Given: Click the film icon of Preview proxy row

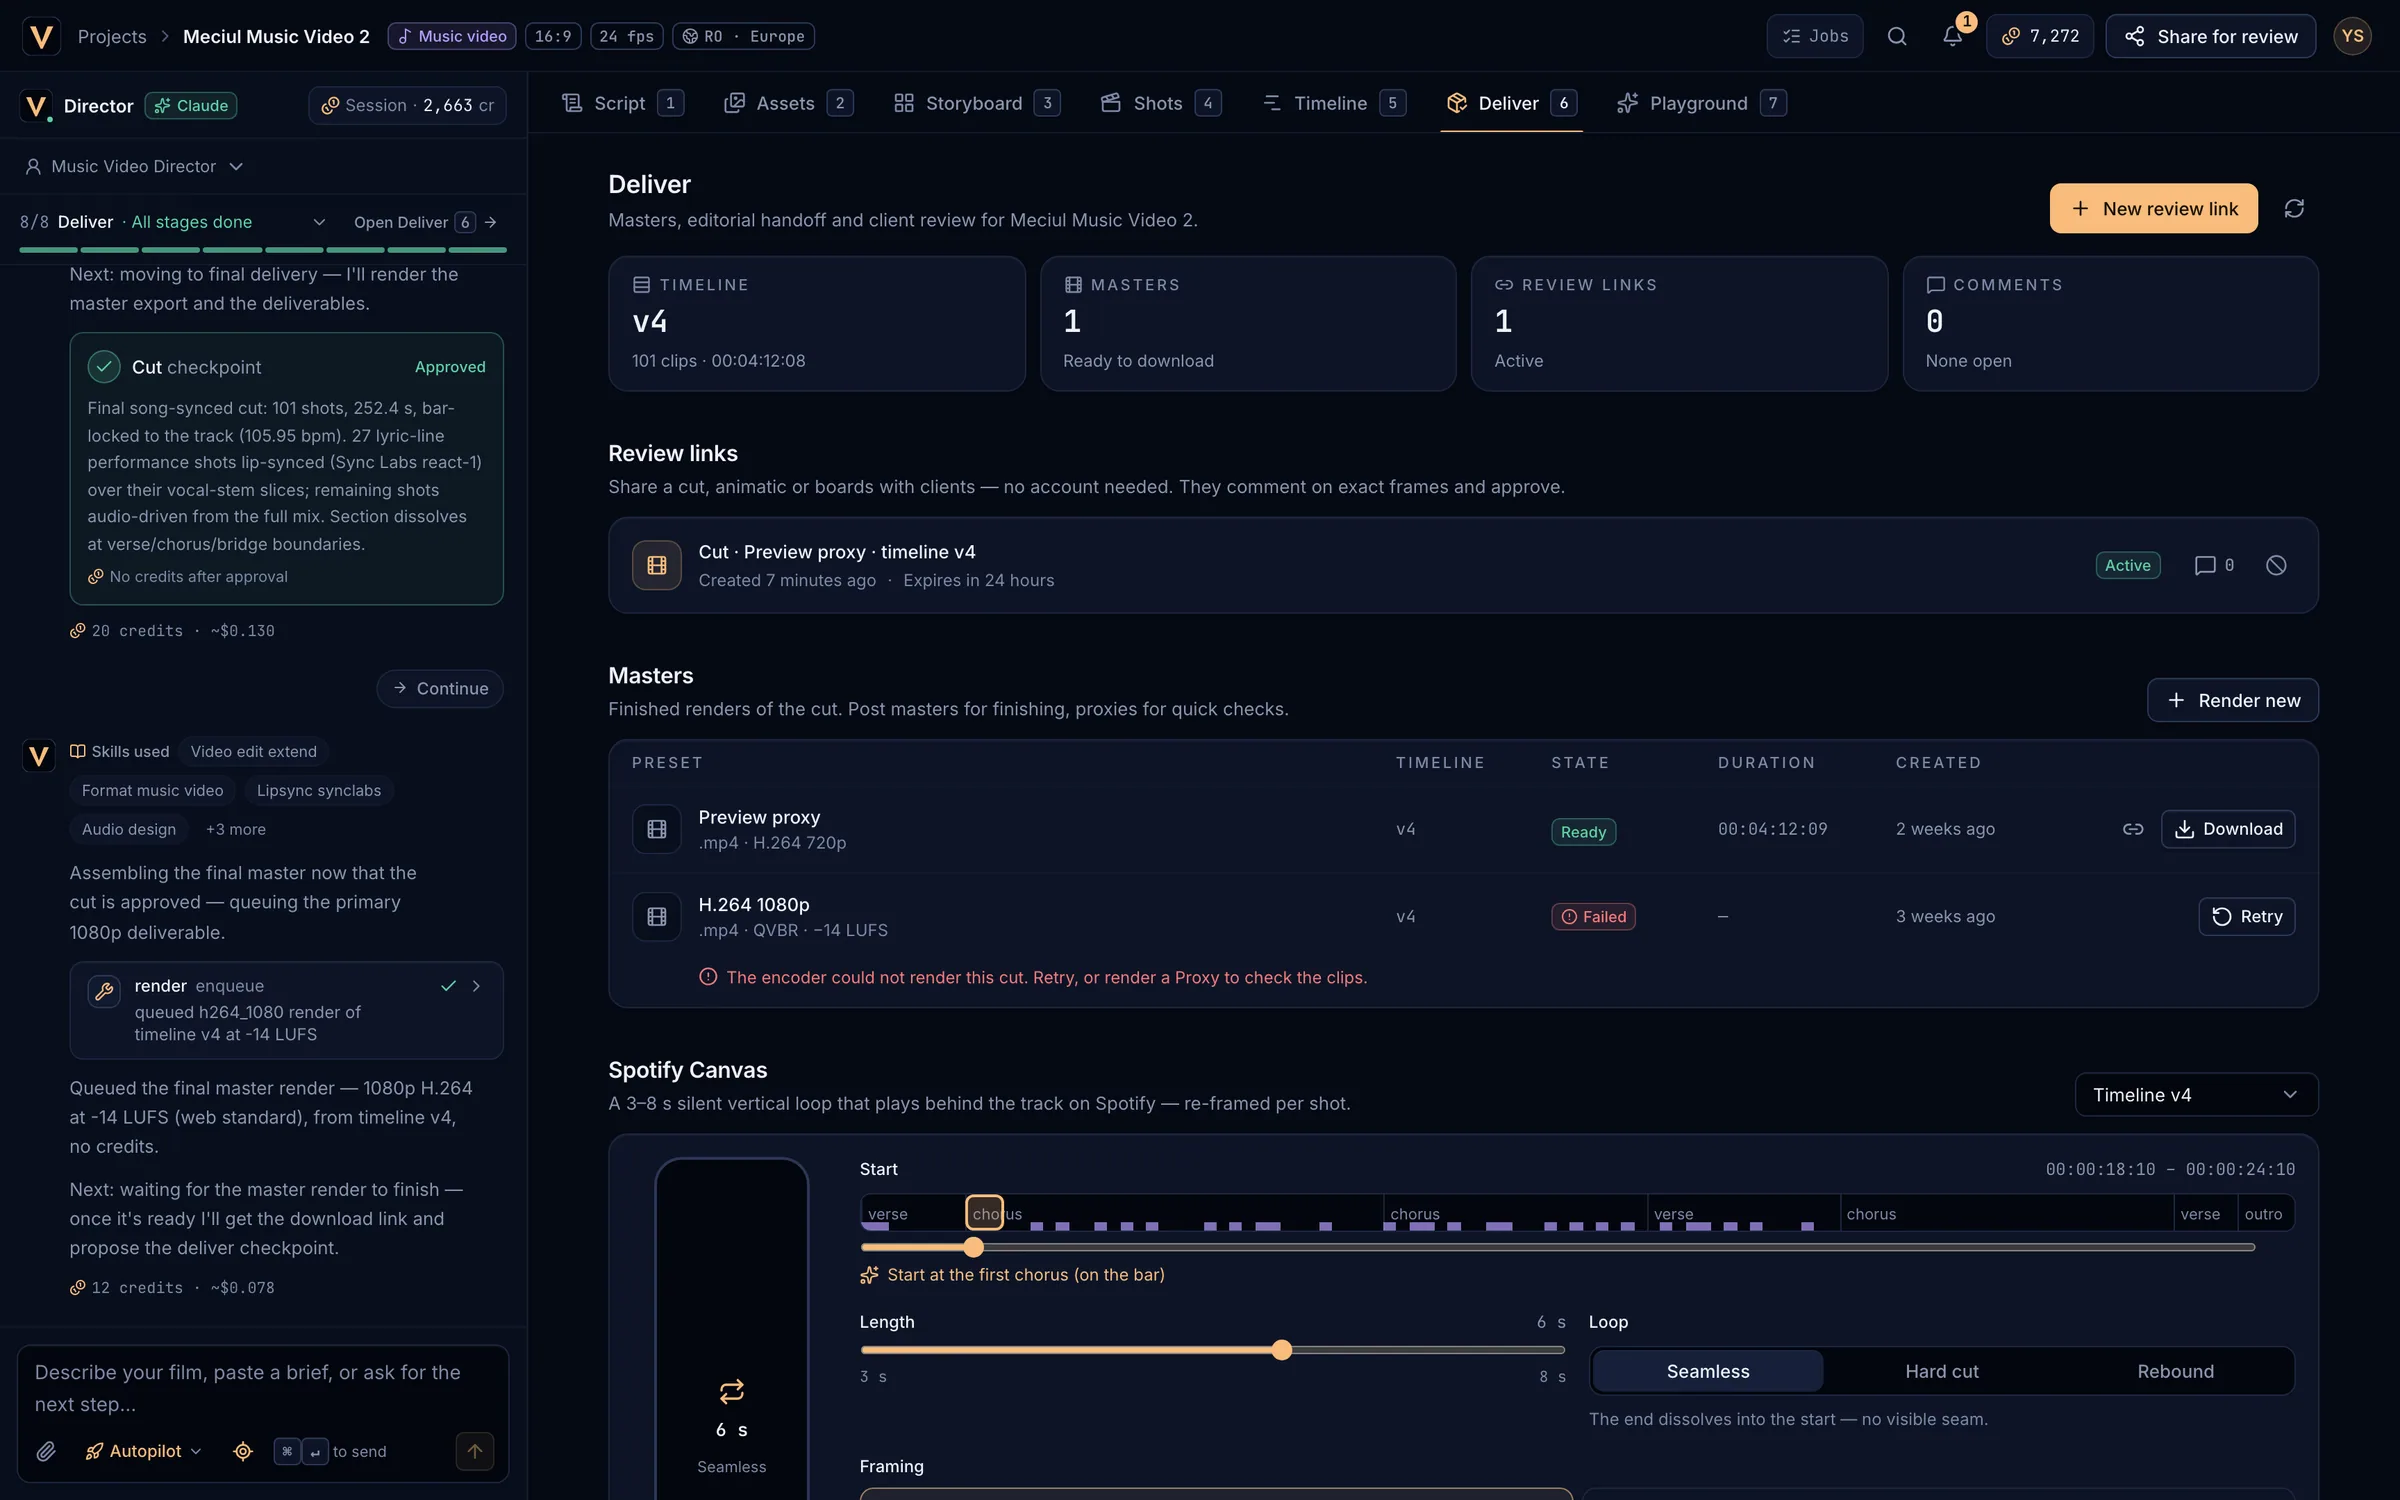Looking at the screenshot, I should click(x=656, y=829).
